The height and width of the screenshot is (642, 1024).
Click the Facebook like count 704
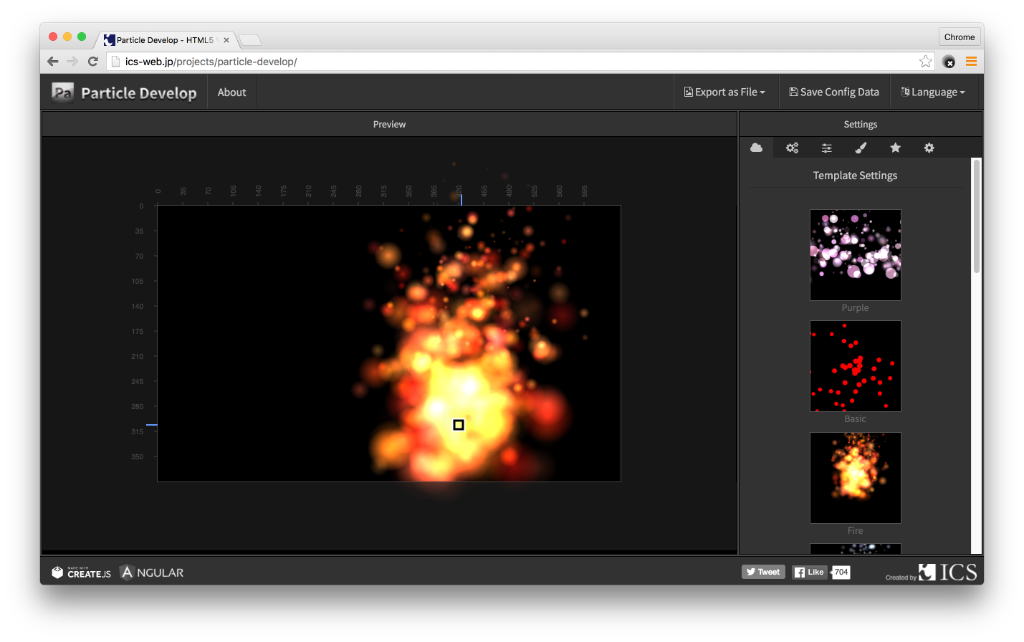coord(840,572)
